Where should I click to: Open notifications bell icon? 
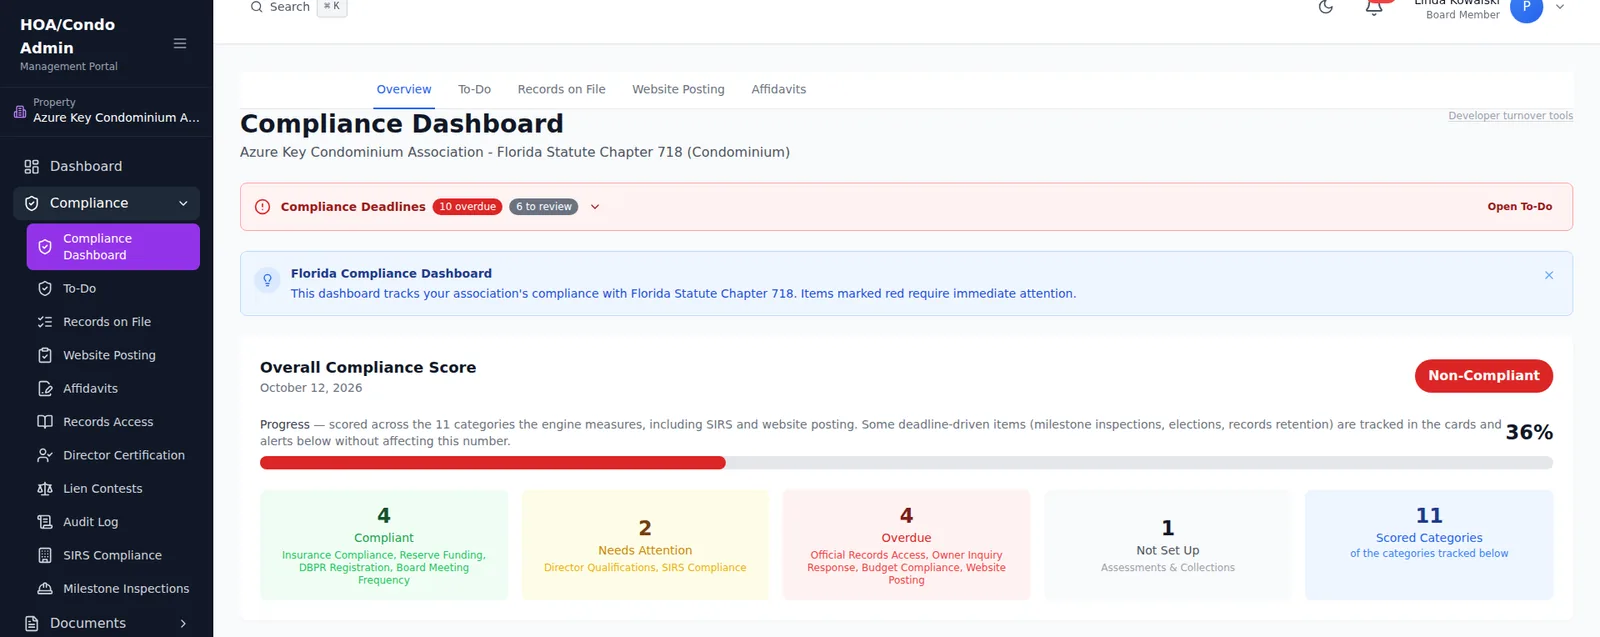pos(1374,8)
